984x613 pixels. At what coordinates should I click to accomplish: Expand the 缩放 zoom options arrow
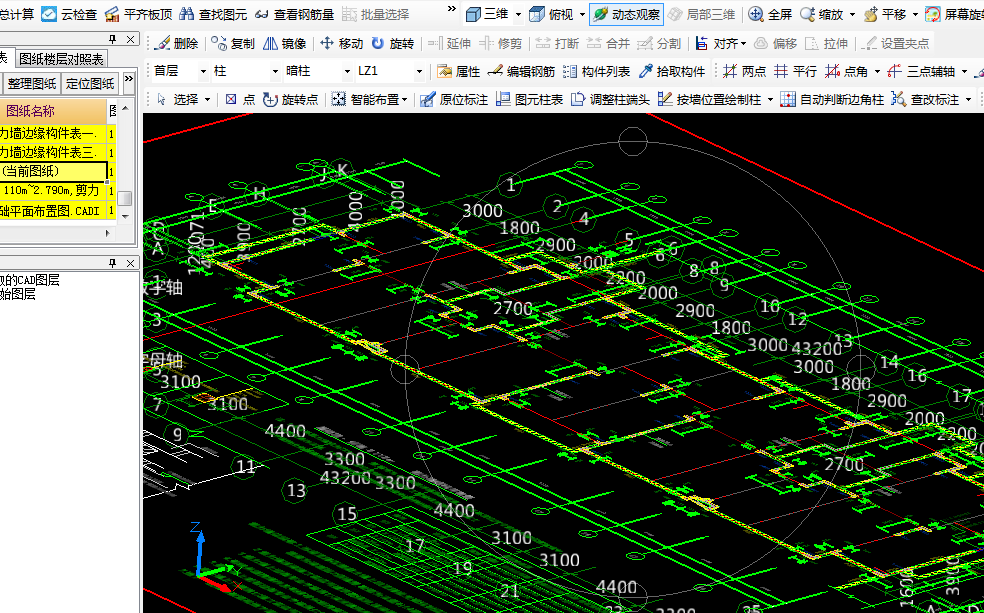[x=852, y=14]
